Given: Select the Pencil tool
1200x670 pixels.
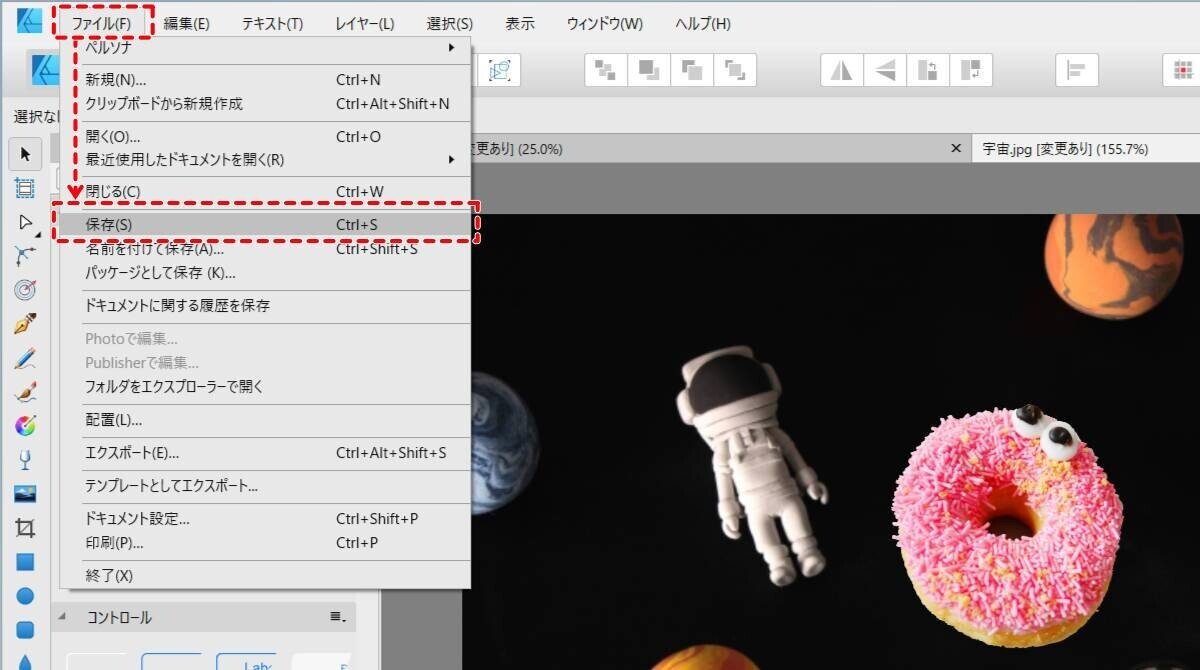Looking at the screenshot, I should tap(25, 358).
